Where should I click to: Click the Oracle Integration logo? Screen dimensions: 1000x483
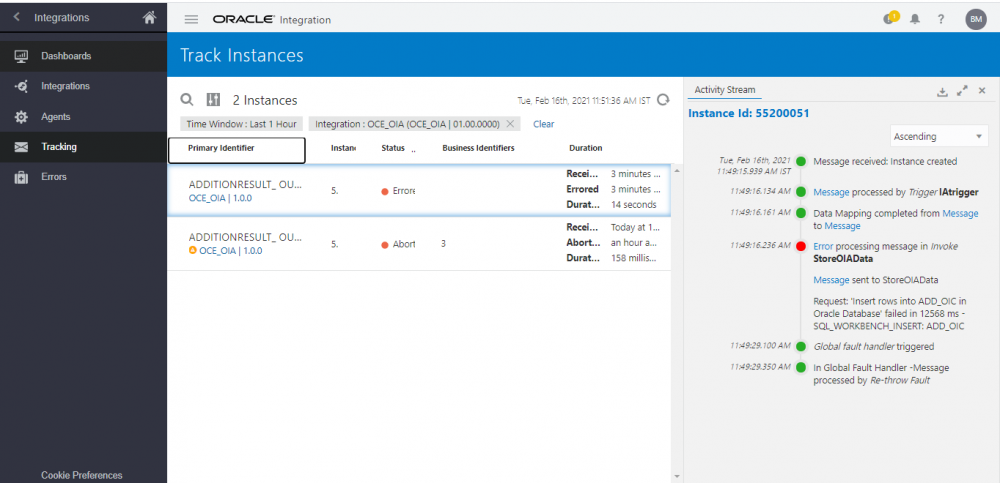click(272, 19)
